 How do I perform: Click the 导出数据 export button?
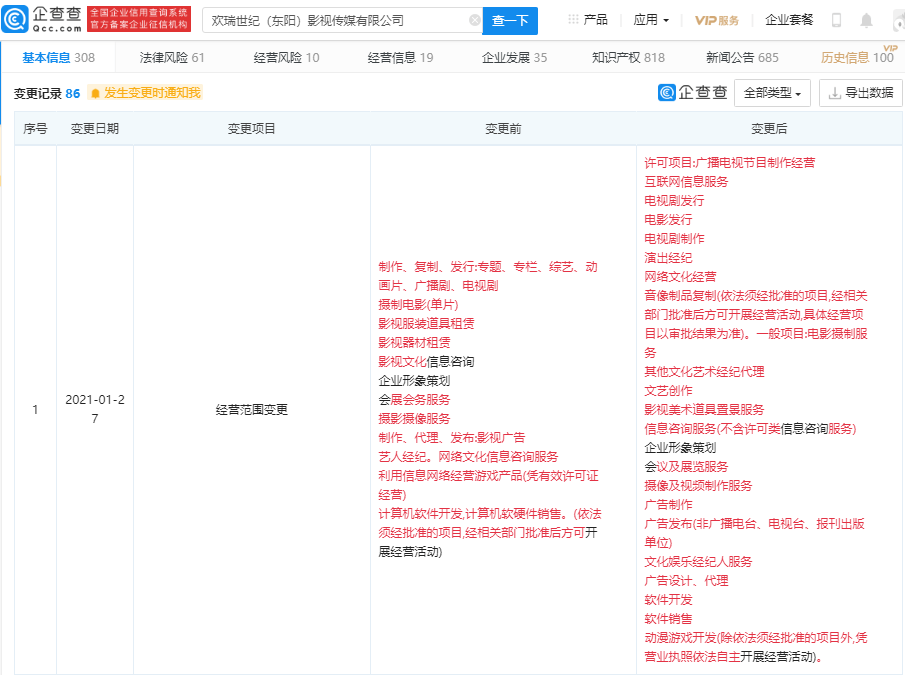[861, 93]
